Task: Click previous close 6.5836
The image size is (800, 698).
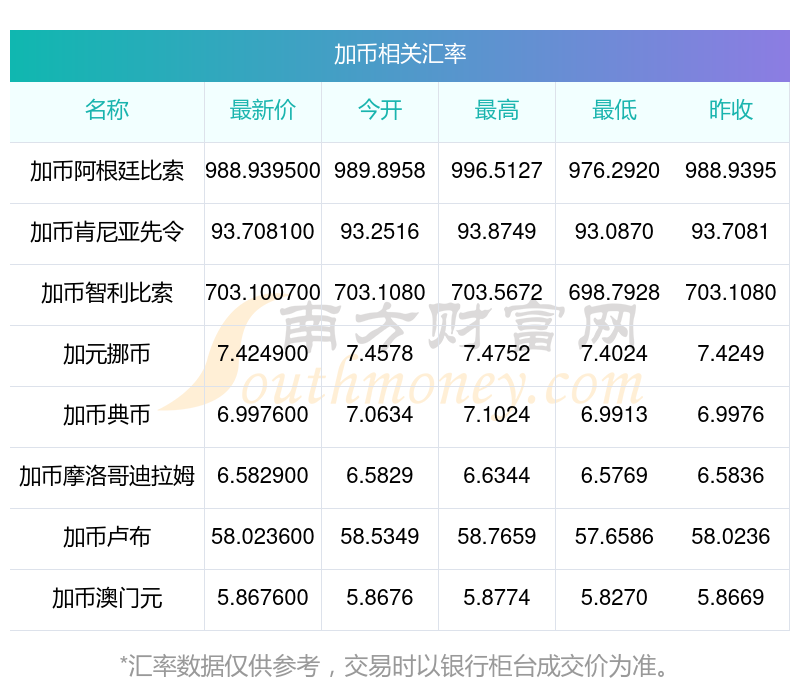Action: 731,476
